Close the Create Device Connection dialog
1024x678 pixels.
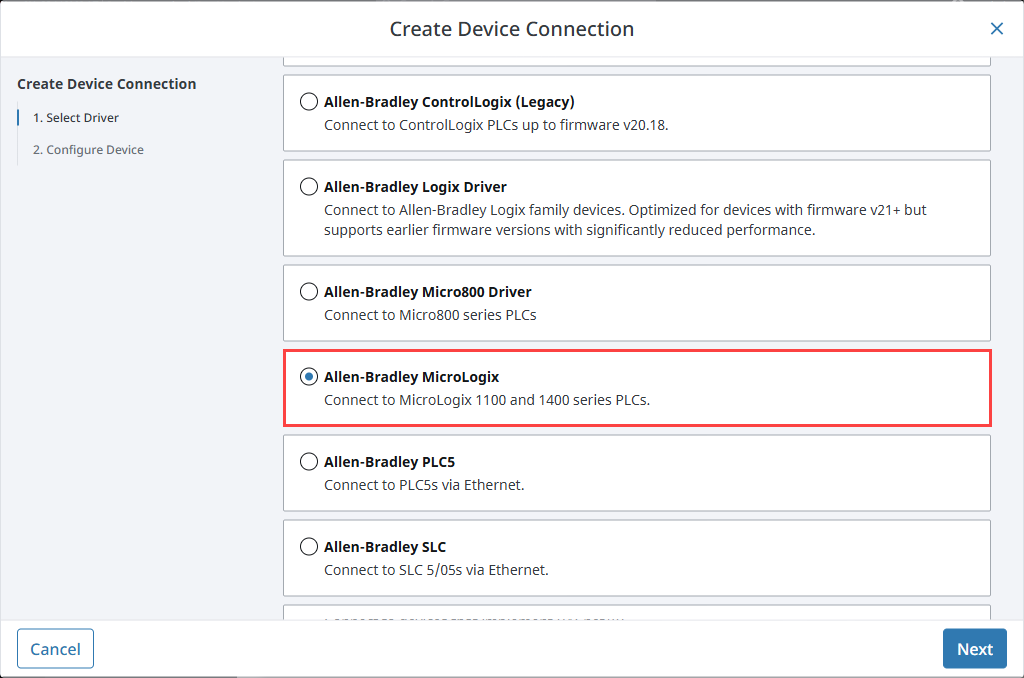[997, 29]
